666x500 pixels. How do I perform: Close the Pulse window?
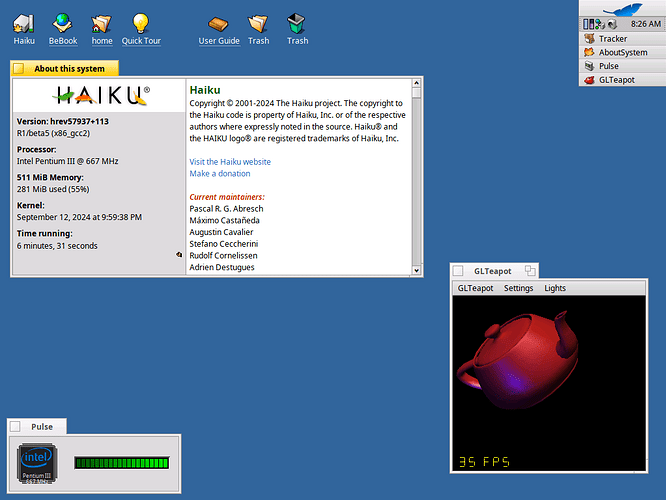tap(15, 427)
